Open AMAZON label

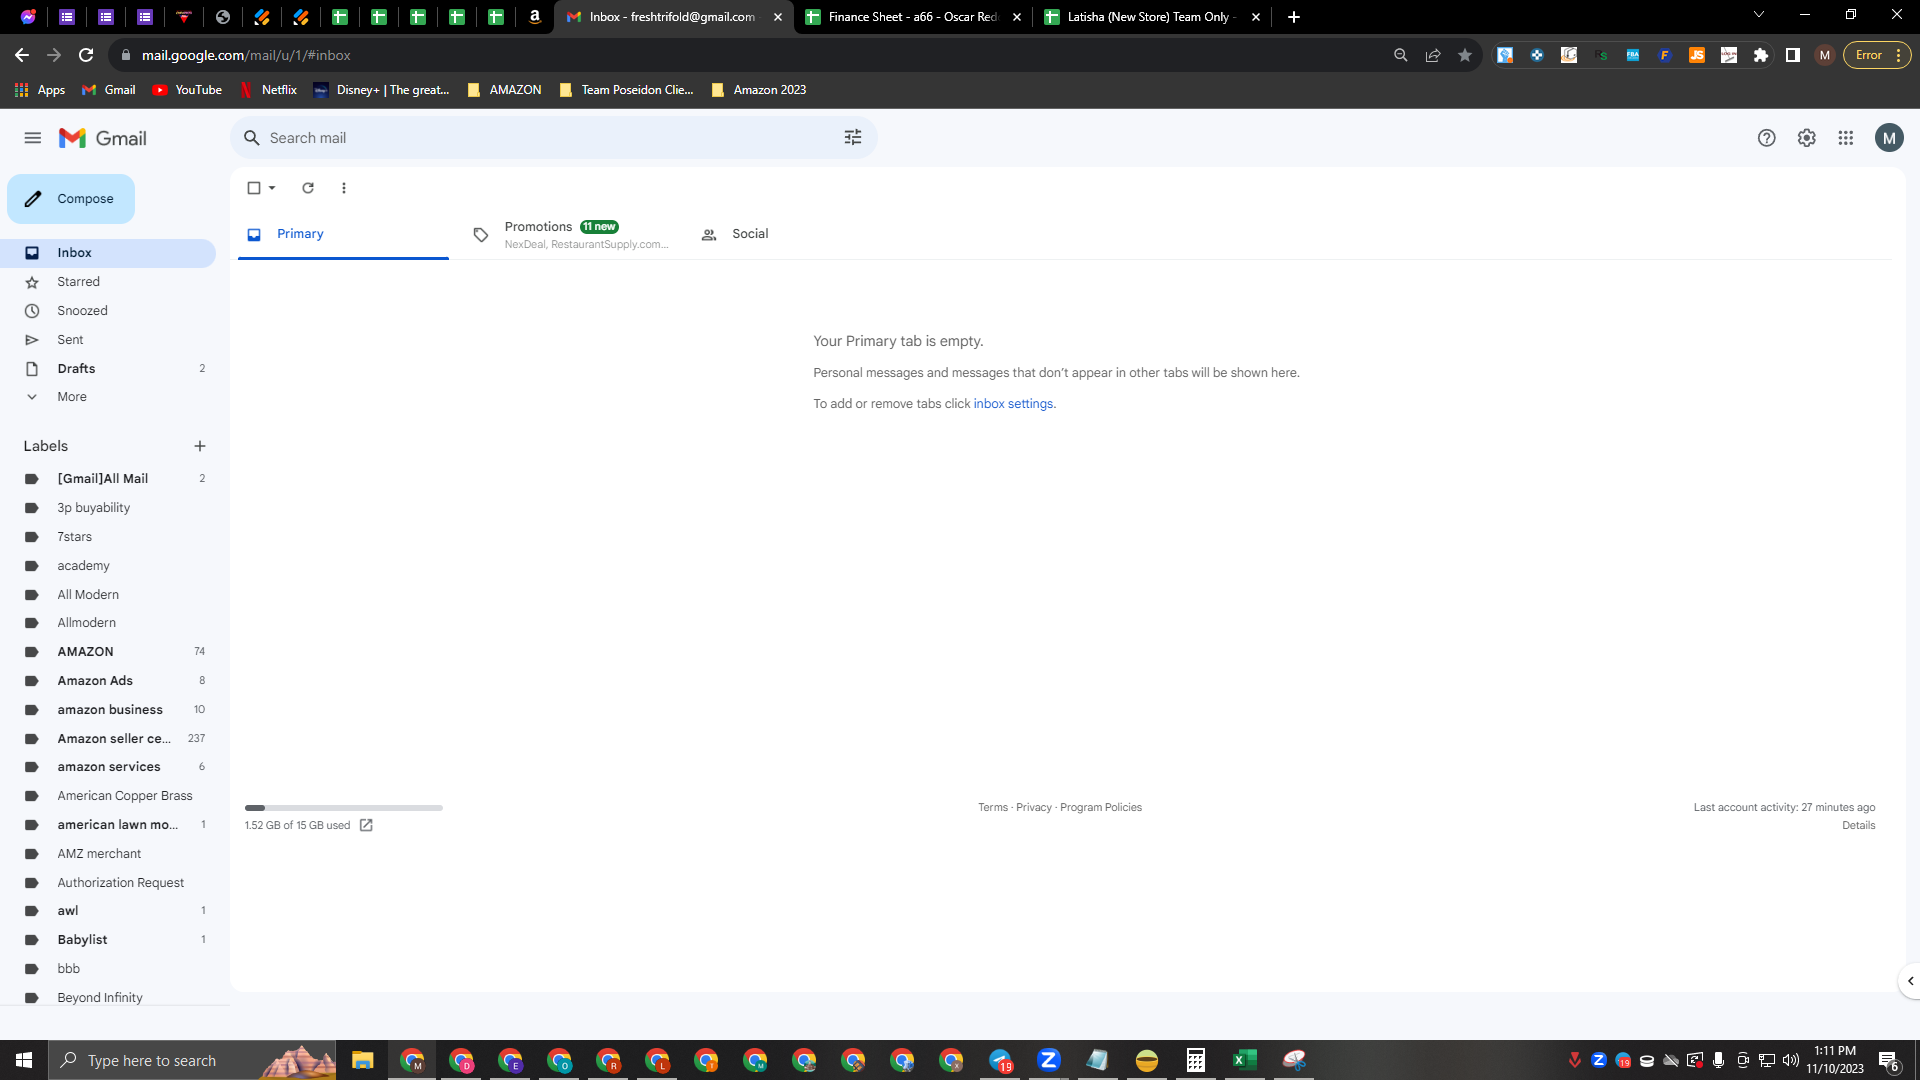click(x=108, y=652)
